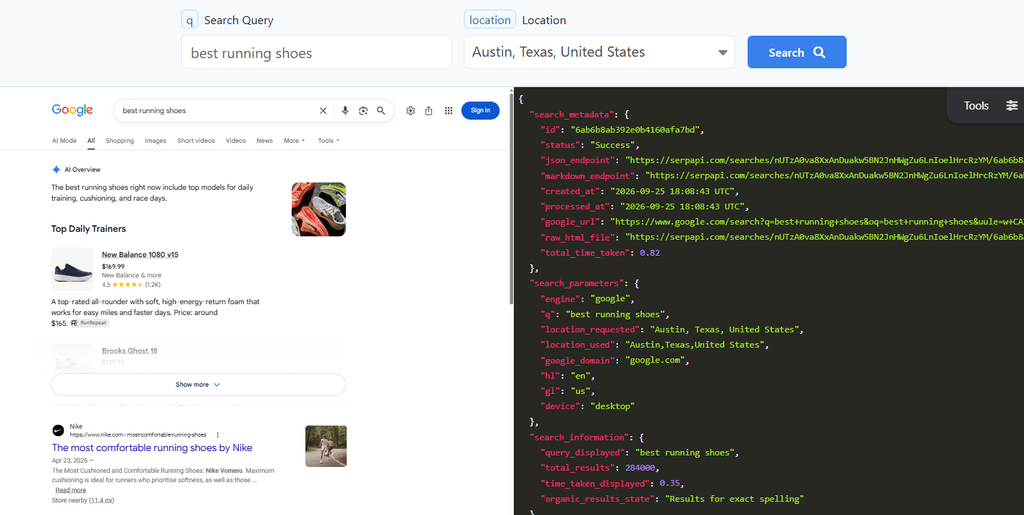Click the 'Top Daily Trainers' heading

(x=89, y=229)
